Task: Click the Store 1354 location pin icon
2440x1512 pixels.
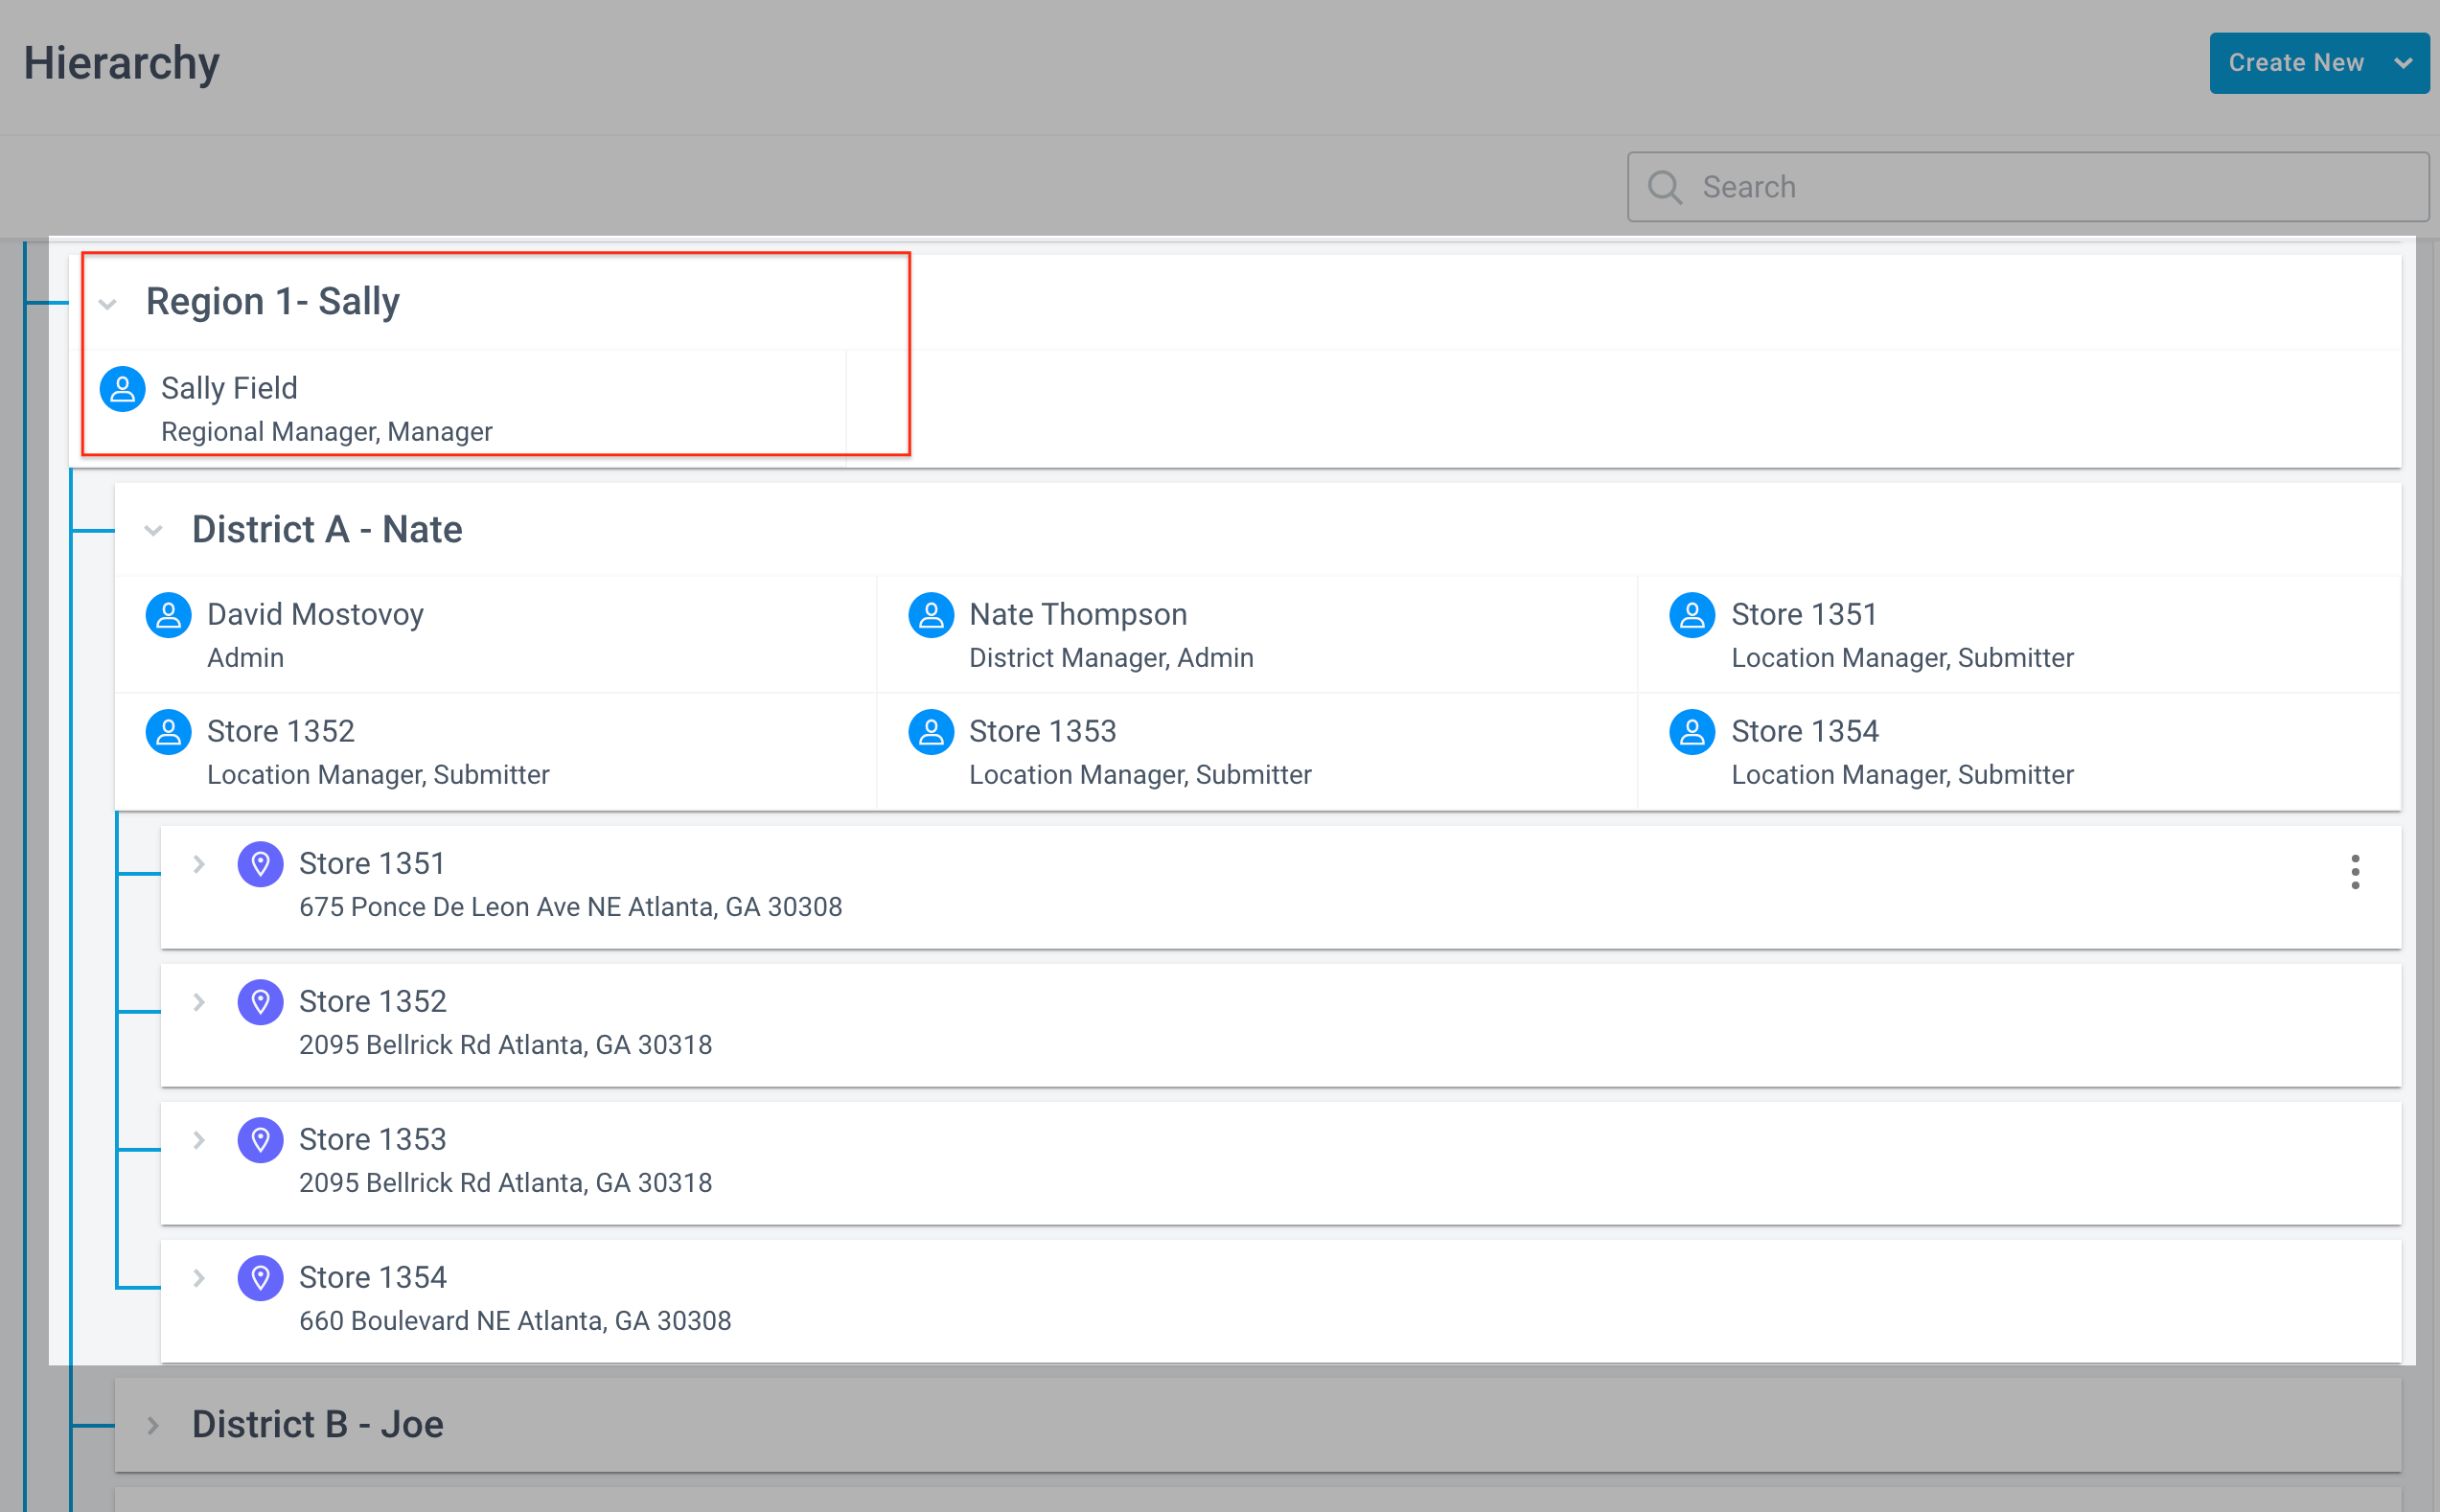Action: 260,1278
